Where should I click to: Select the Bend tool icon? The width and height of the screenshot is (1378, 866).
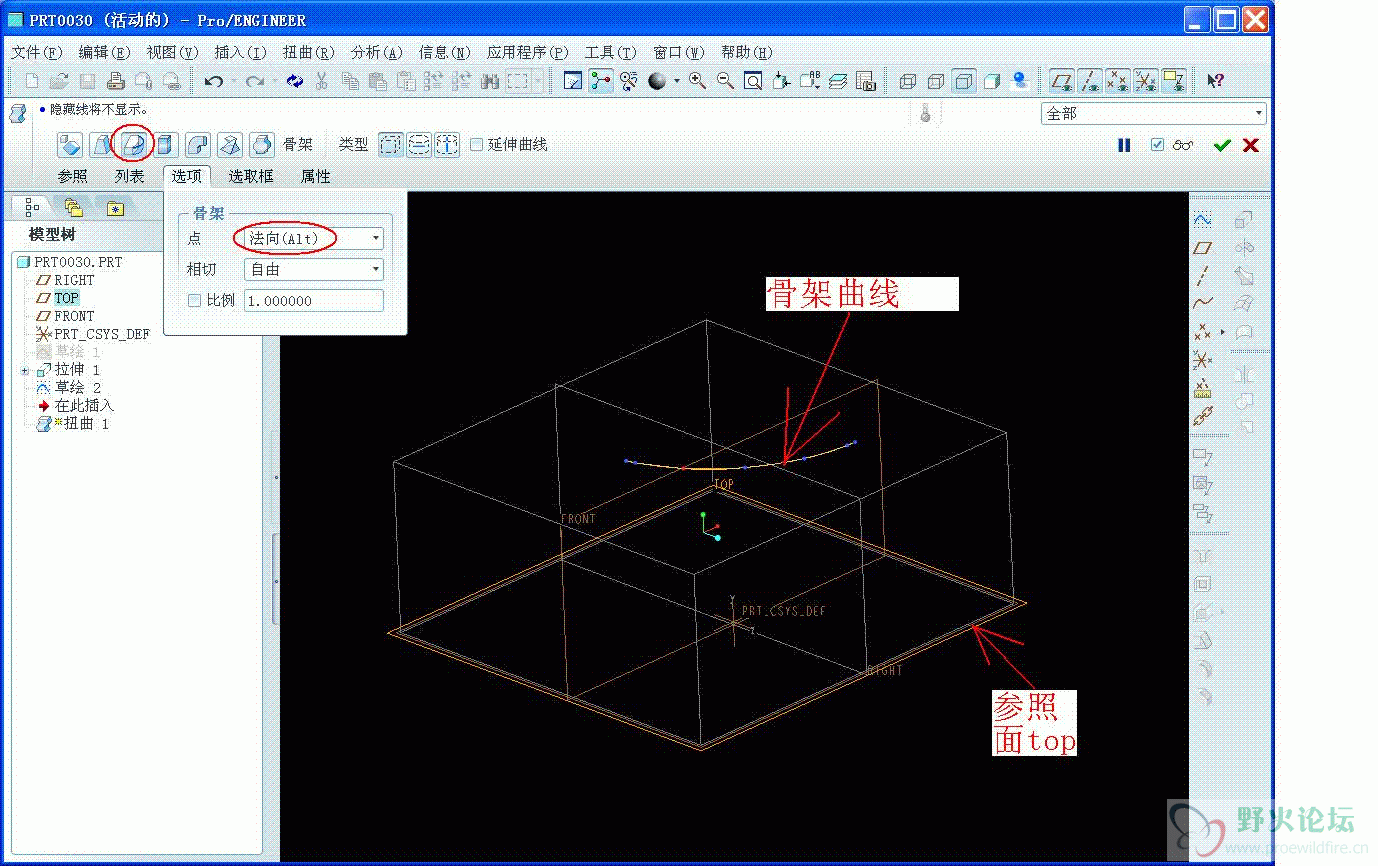(197, 145)
